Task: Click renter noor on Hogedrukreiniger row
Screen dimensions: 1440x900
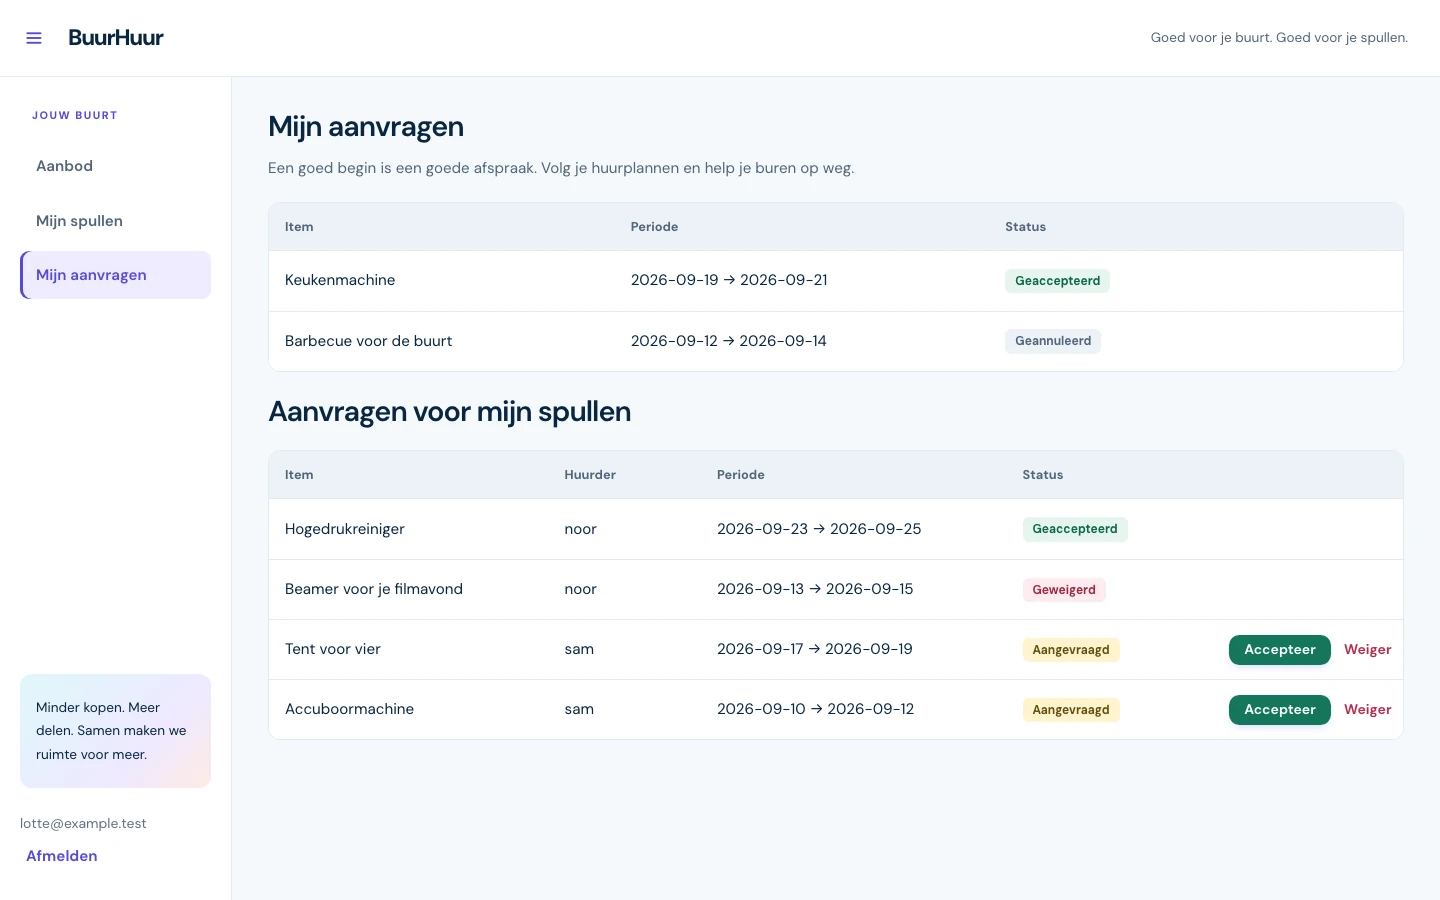Action: point(580,529)
